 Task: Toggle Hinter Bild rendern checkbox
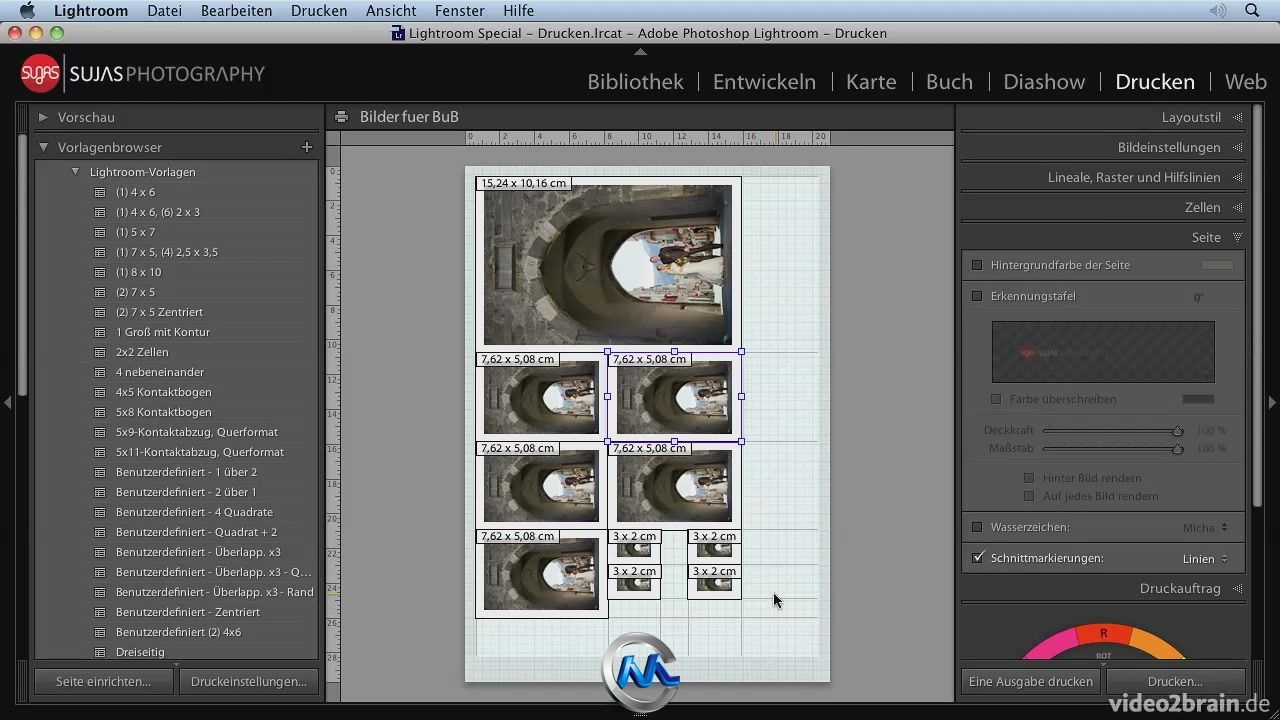pos(1028,478)
